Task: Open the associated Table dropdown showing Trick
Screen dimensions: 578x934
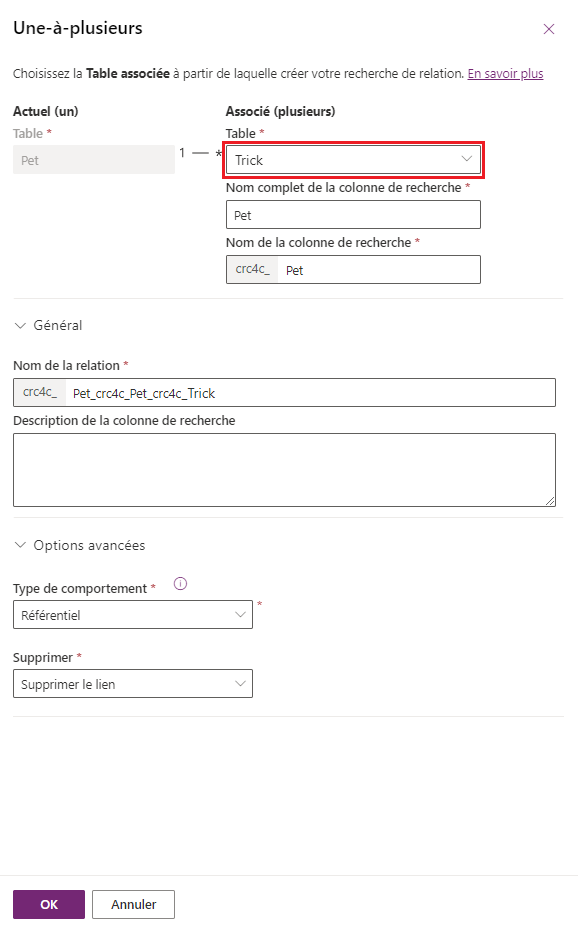Action: point(353,160)
